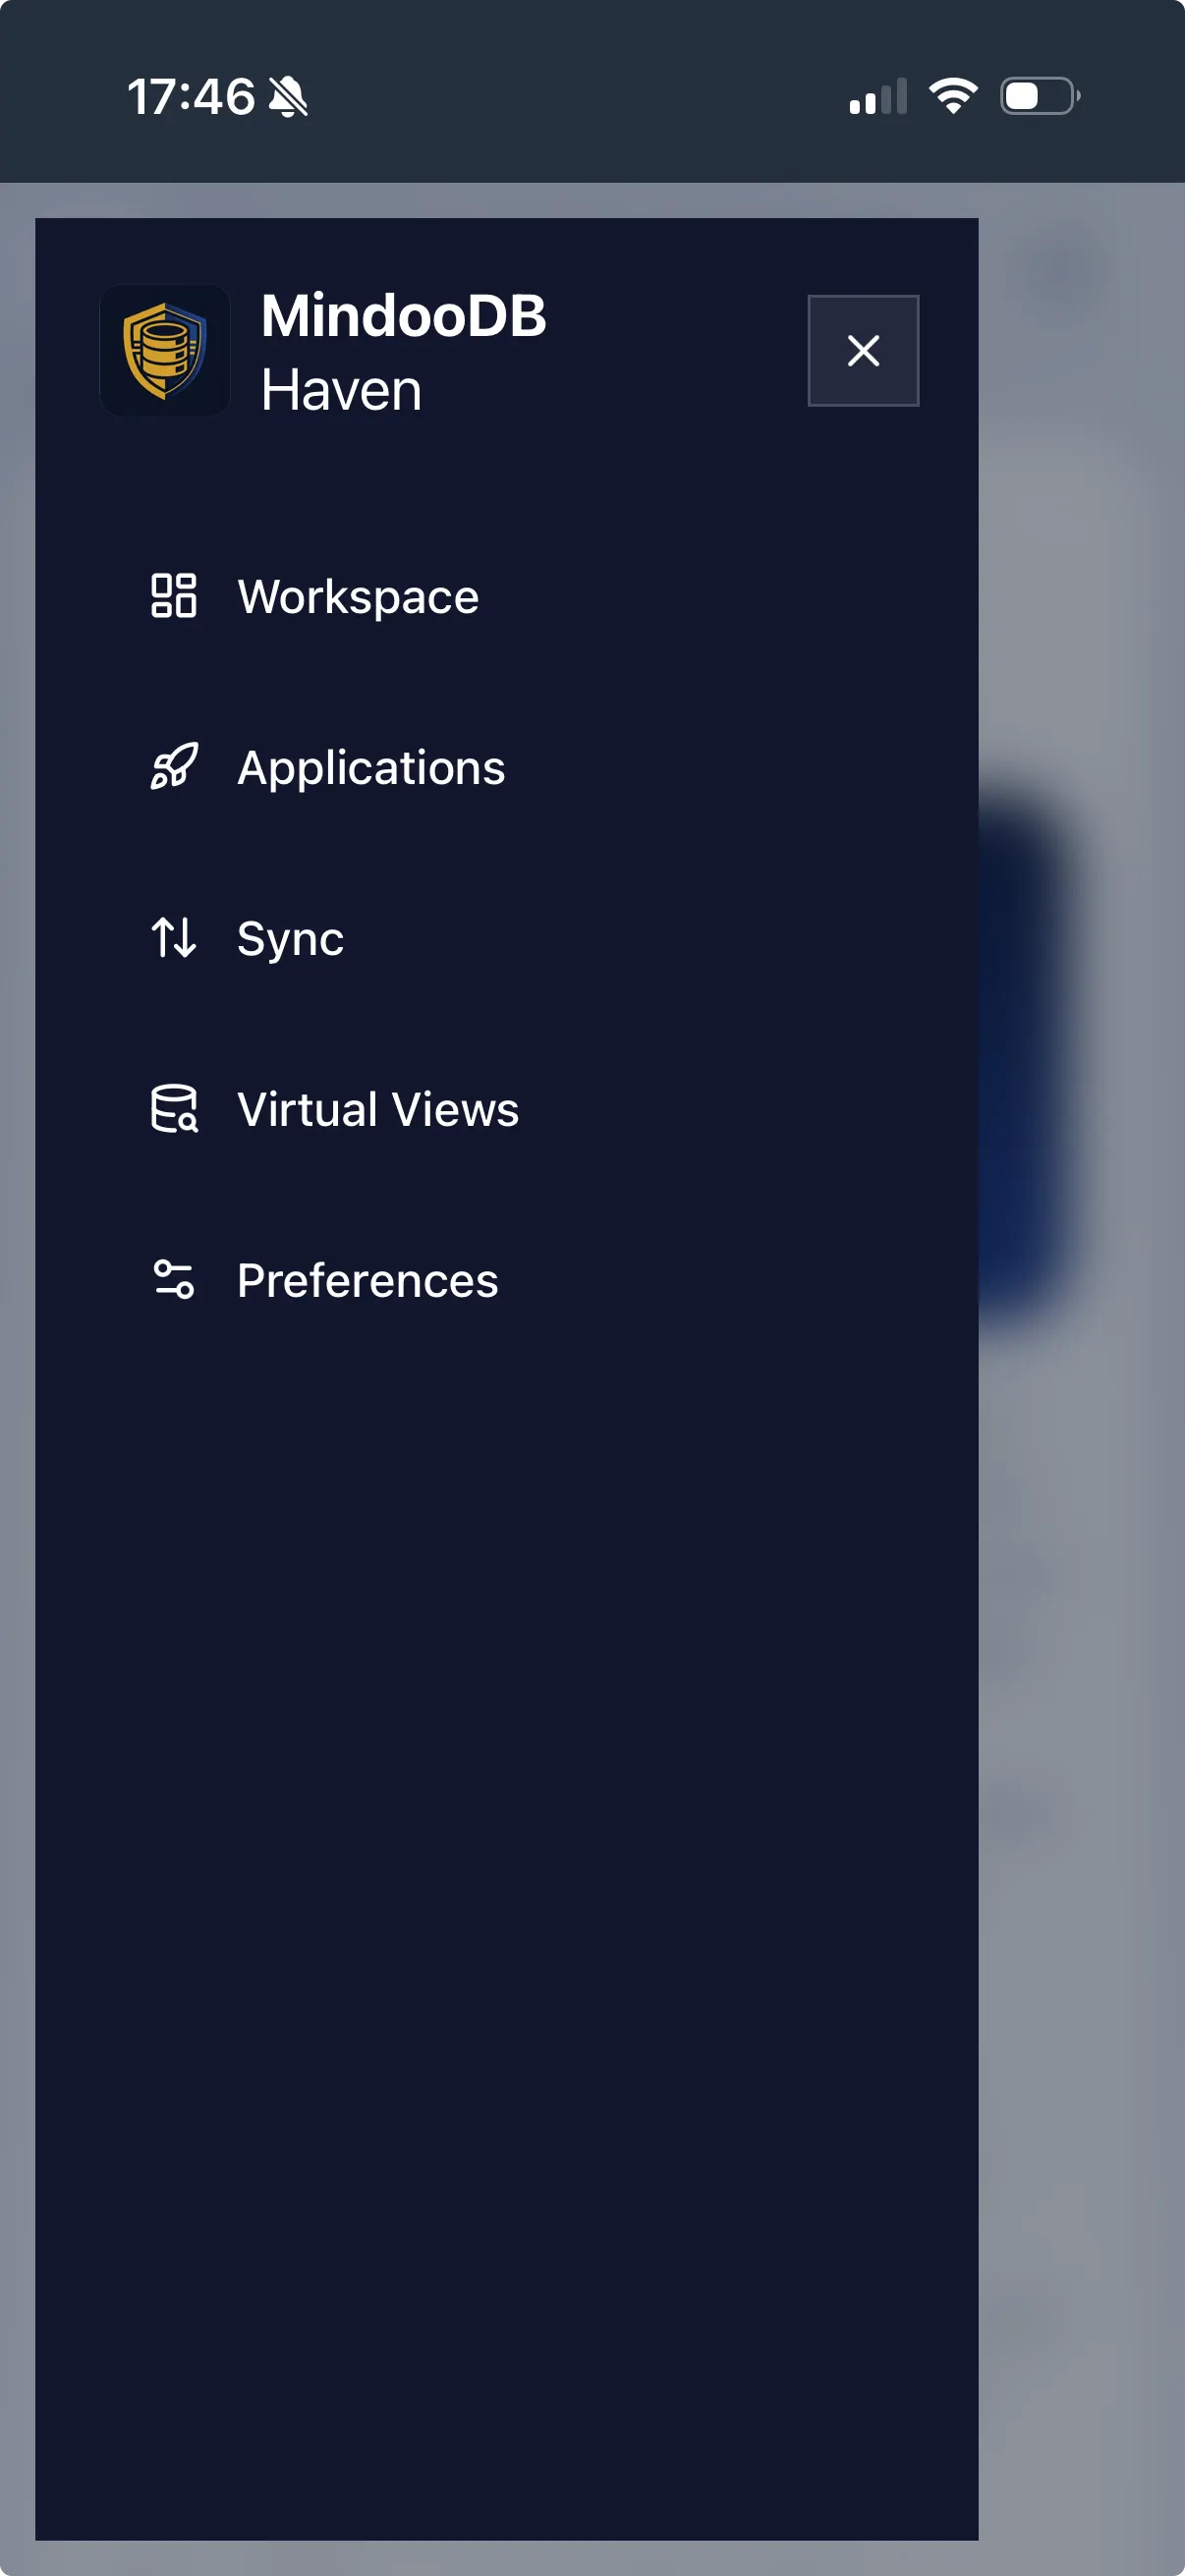Click the Sync arrows icon
Viewport: 1185px width, 2576px height.
173,938
